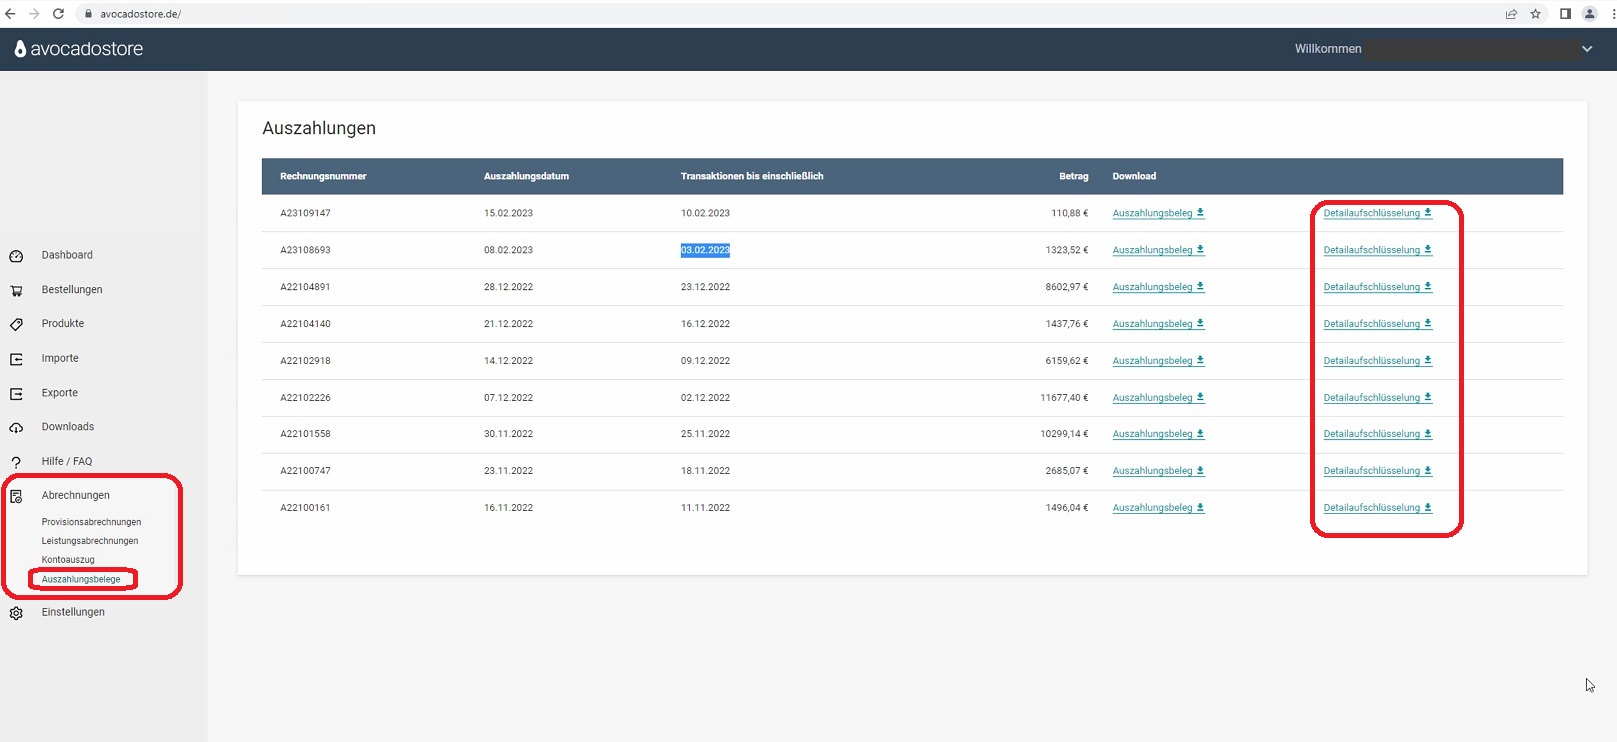Select Auszahlungsbelege in the sidebar
The width and height of the screenshot is (1617, 742).
pyautogui.click(x=81, y=579)
